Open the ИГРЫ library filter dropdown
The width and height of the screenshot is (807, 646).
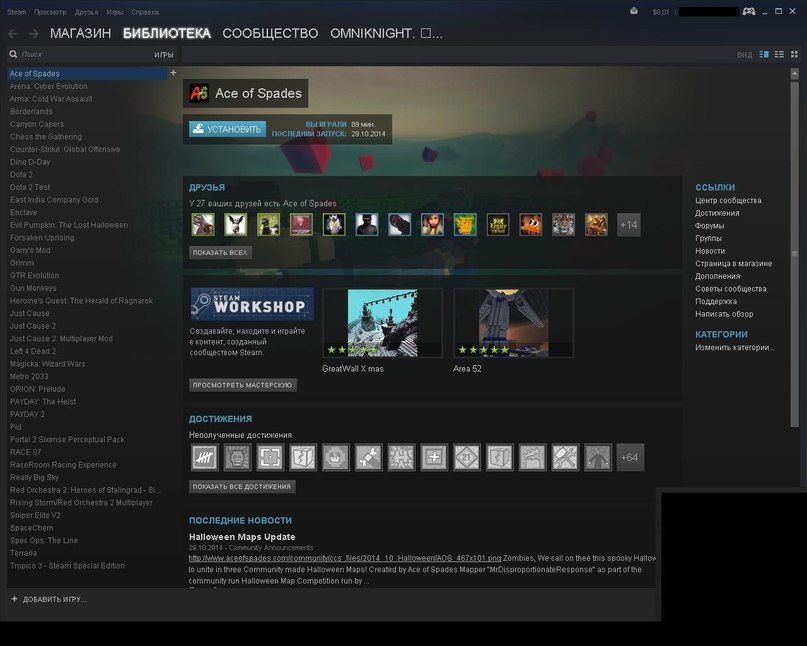click(x=164, y=55)
